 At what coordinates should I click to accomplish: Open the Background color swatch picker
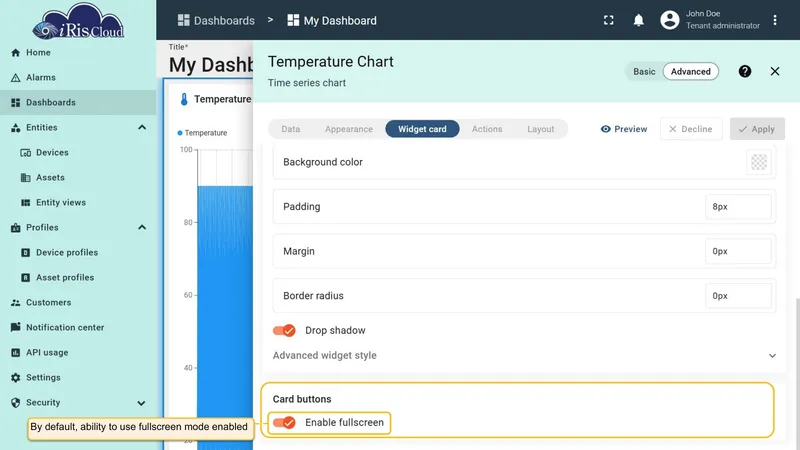[759, 162]
